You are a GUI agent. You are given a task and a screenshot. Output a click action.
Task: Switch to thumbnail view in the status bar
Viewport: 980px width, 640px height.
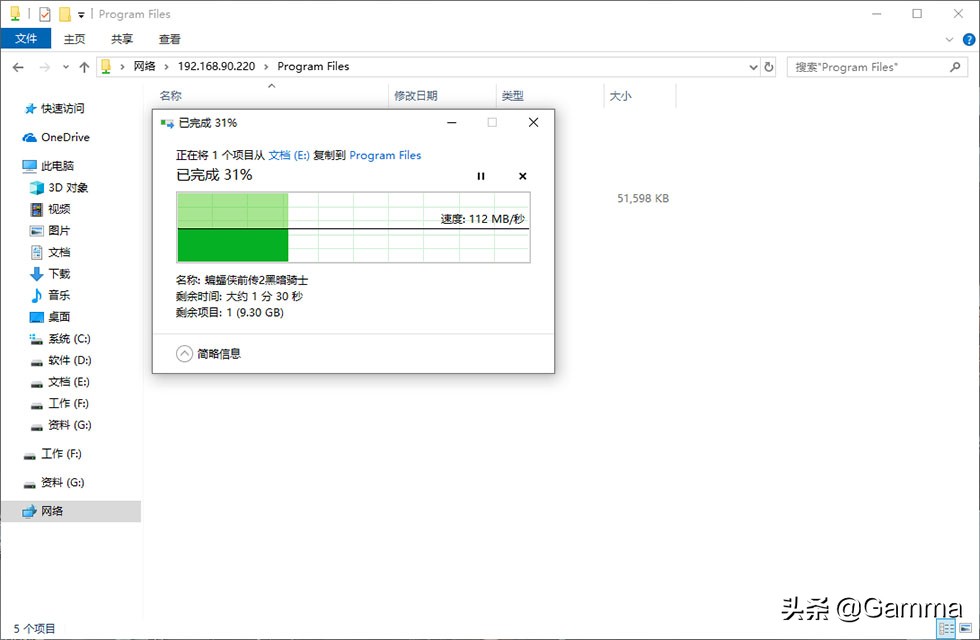pyautogui.click(x=965, y=629)
